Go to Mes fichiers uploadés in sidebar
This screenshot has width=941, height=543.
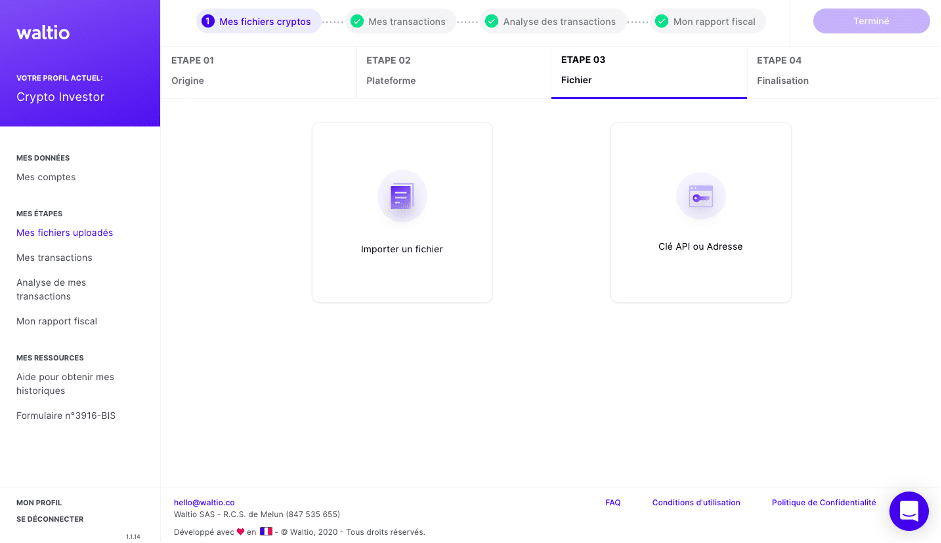coord(65,233)
